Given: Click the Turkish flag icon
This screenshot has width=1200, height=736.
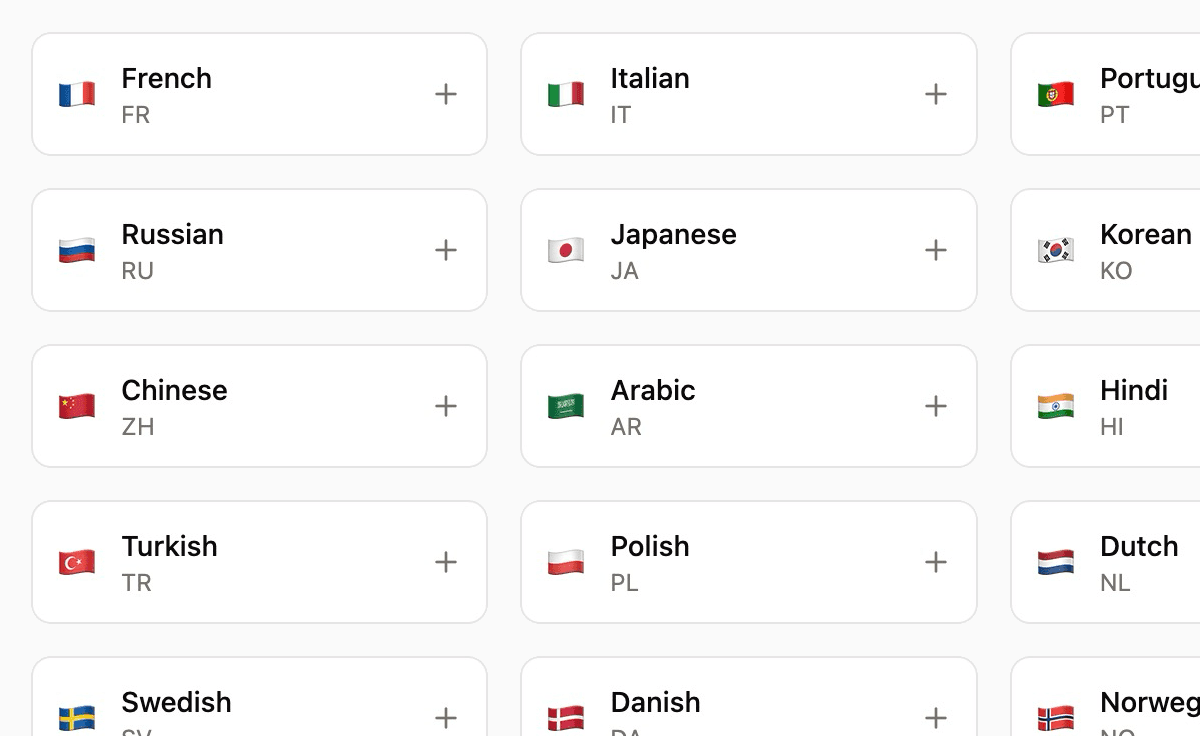Looking at the screenshot, I should [x=77, y=561].
